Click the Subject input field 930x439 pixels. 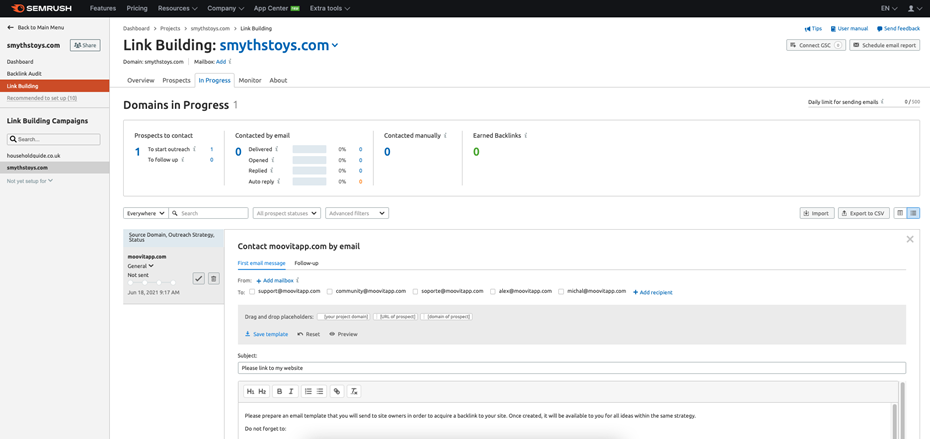pos(572,368)
